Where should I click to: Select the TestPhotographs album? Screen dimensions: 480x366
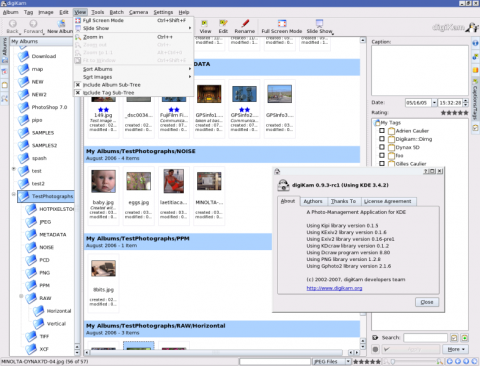[45, 196]
